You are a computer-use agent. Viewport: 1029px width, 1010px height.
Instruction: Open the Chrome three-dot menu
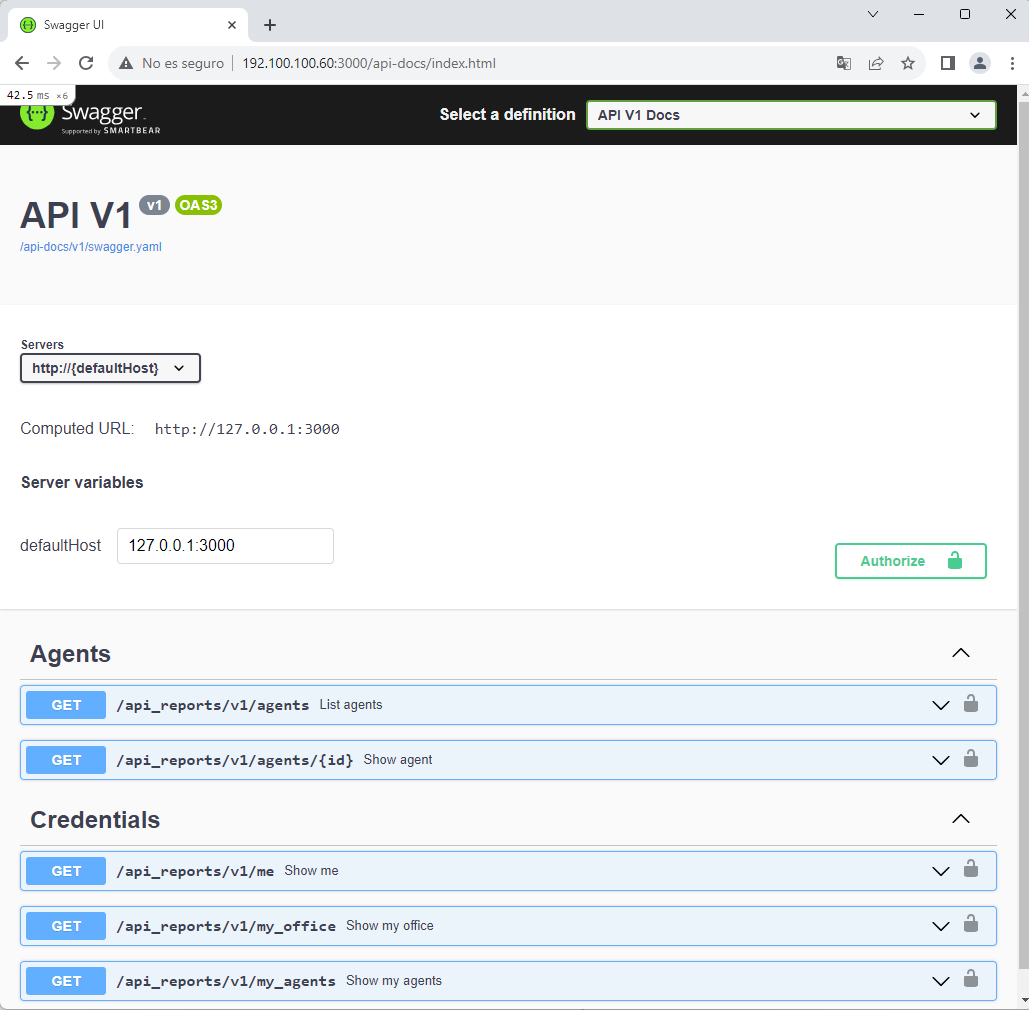[1012, 63]
